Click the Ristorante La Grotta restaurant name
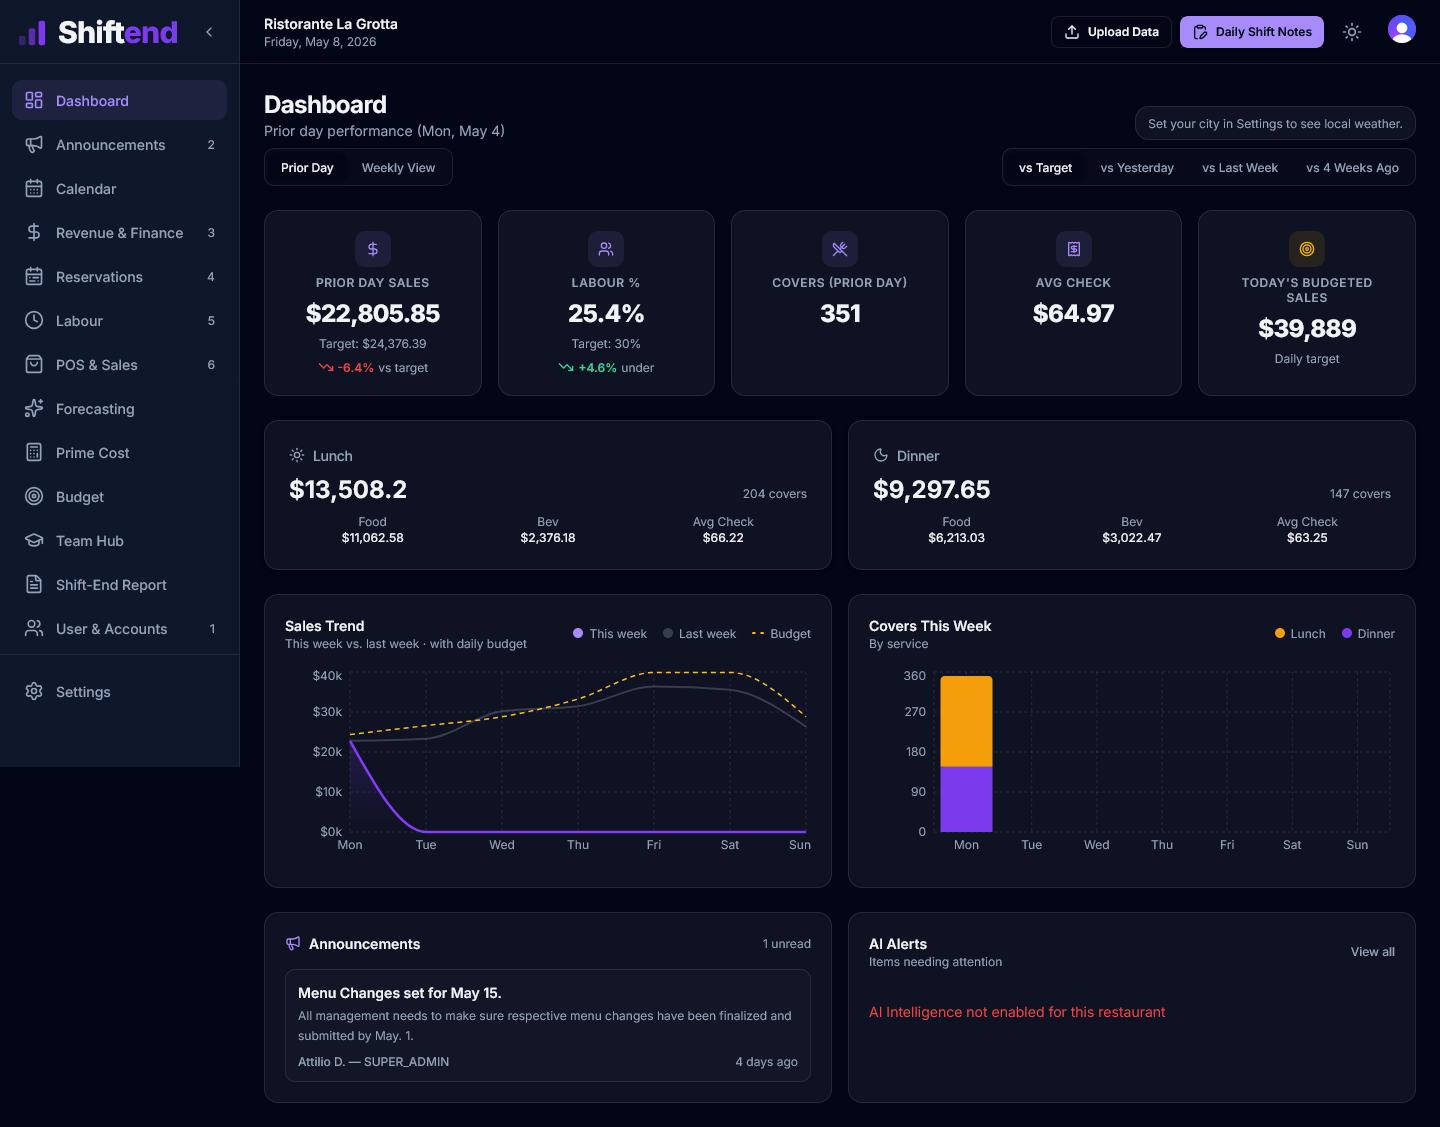The image size is (1440, 1127). [331, 24]
